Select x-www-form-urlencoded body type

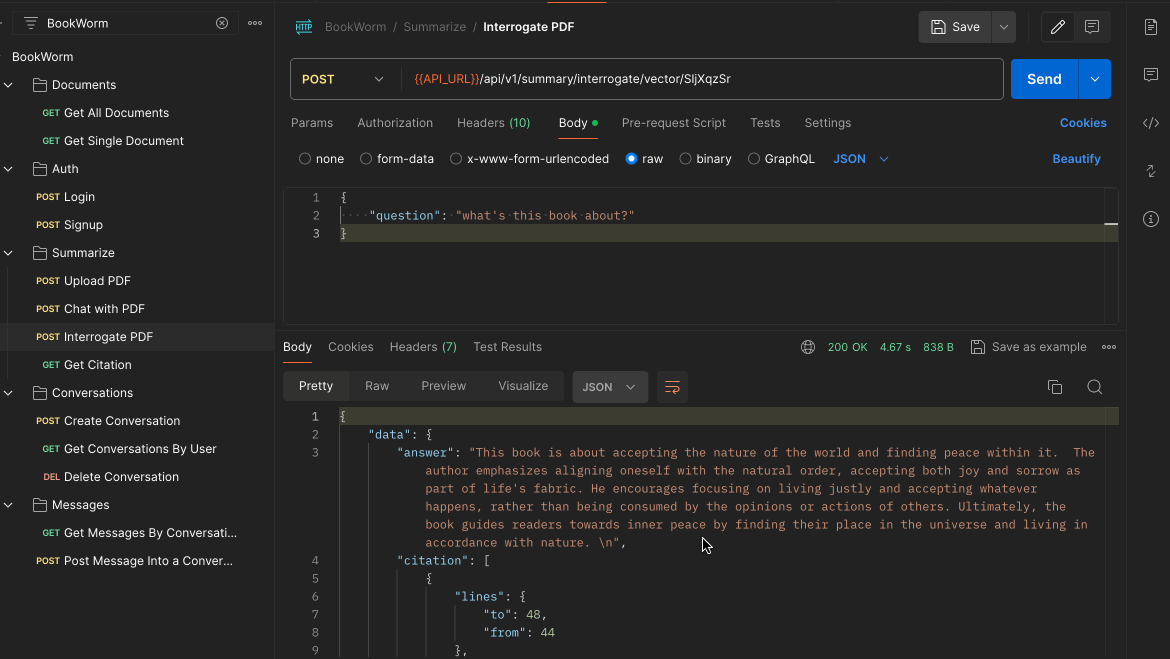pyautogui.click(x=456, y=159)
